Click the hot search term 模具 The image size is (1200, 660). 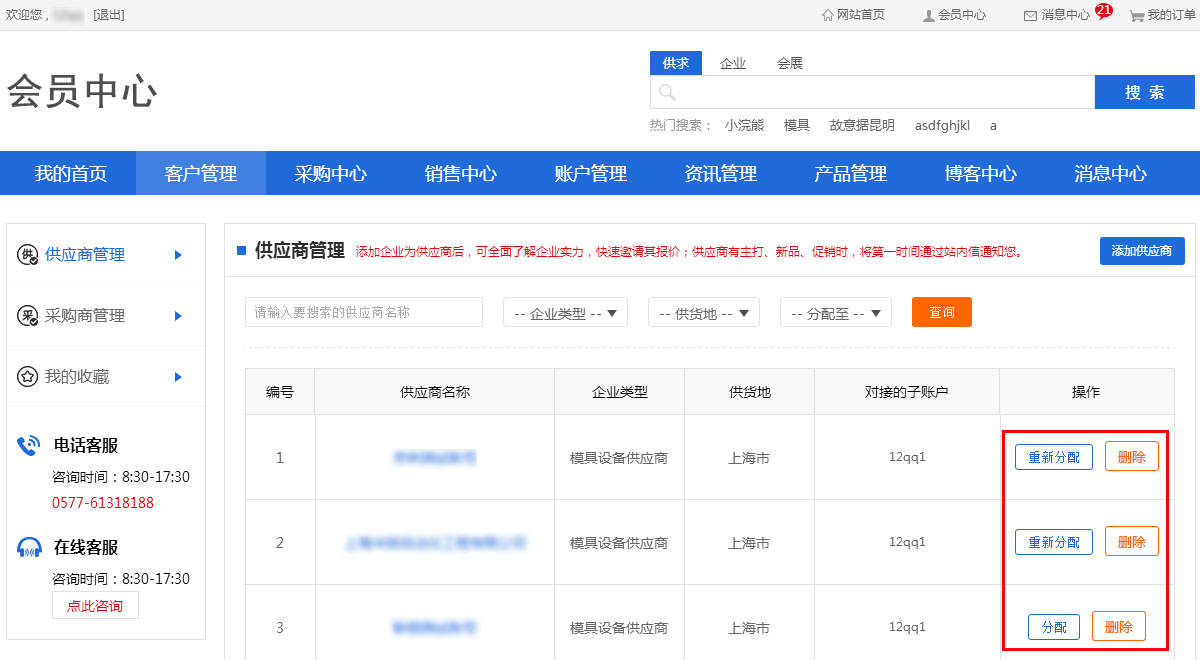point(797,125)
